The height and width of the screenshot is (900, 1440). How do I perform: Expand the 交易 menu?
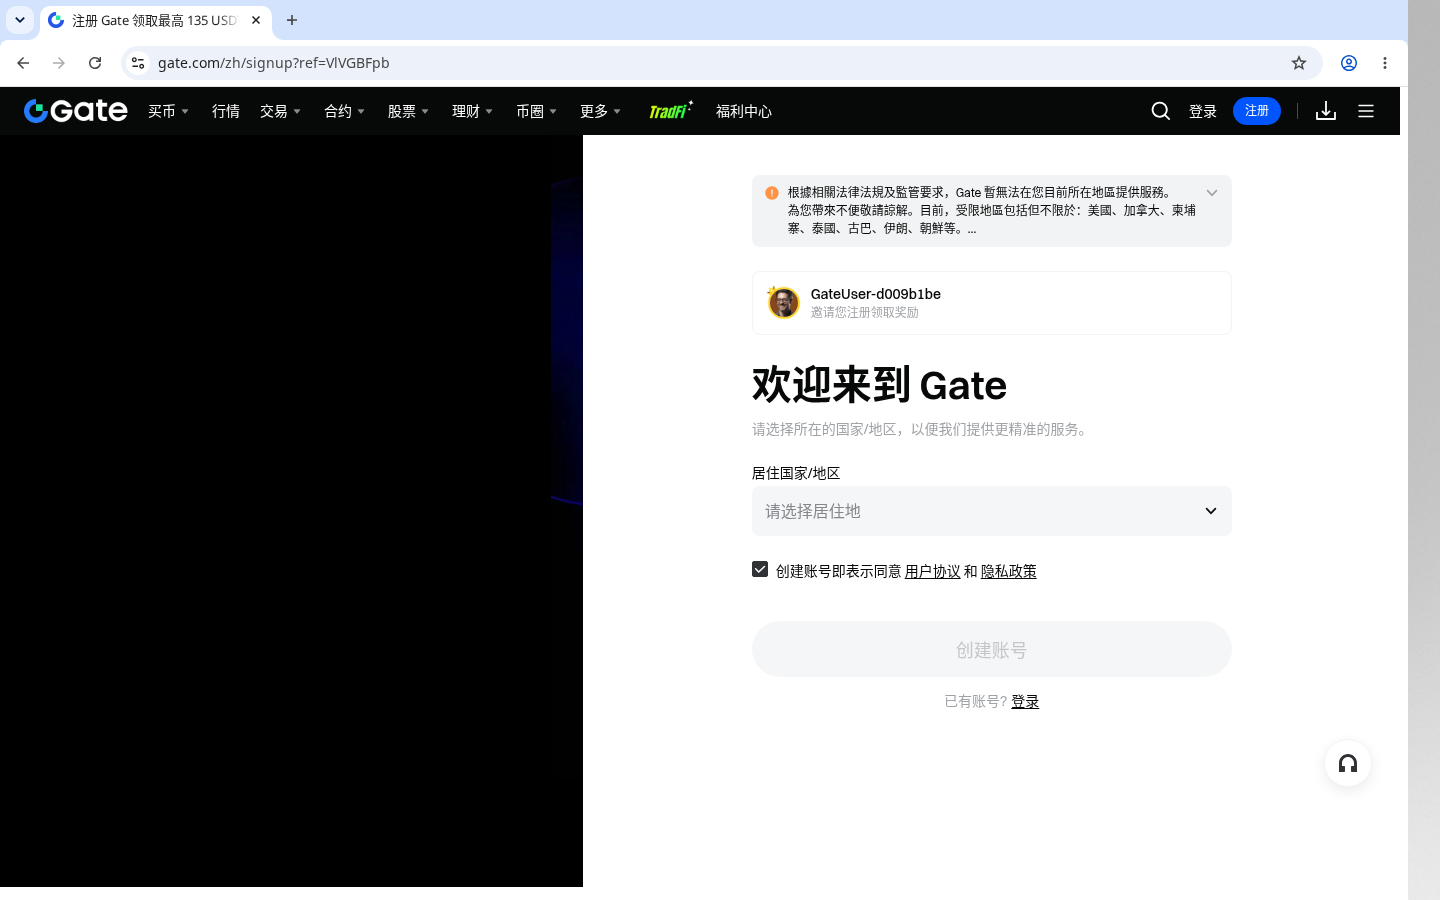[x=280, y=111]
